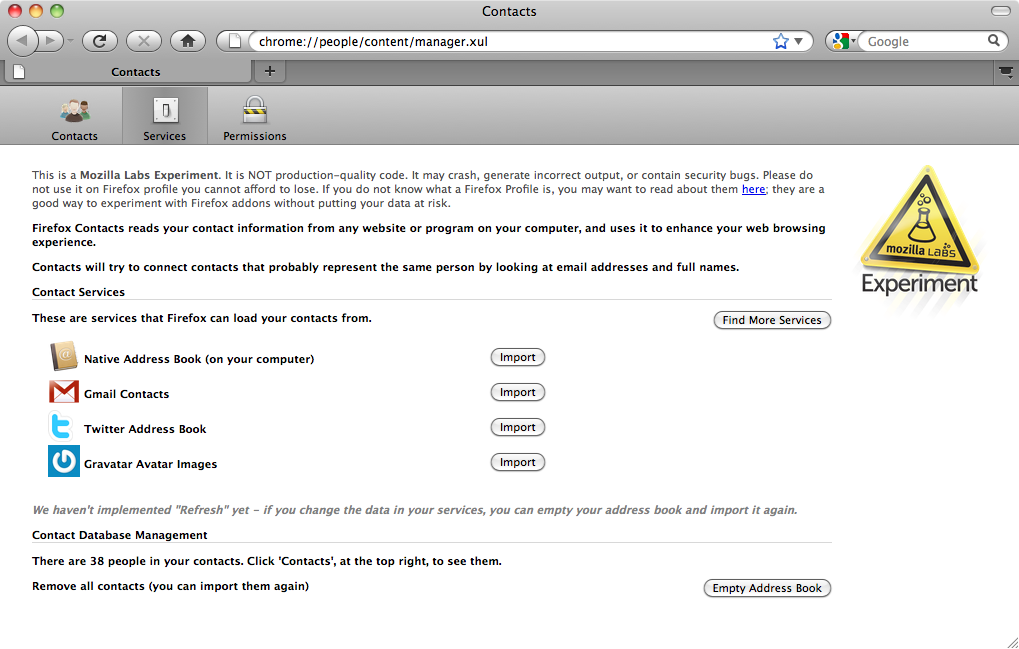
Task: Follow the 'here' Firefox Profile link
Action: coord(753,189)
